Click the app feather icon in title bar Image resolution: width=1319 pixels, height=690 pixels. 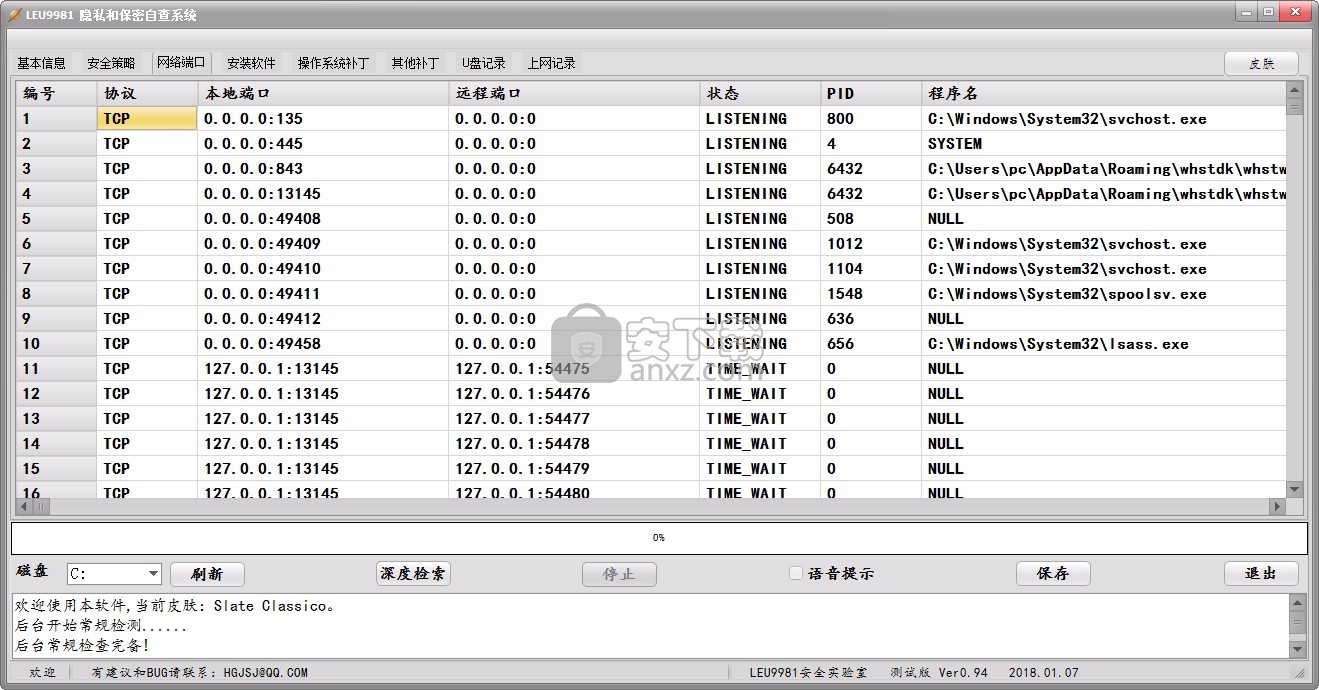point(14,14)
